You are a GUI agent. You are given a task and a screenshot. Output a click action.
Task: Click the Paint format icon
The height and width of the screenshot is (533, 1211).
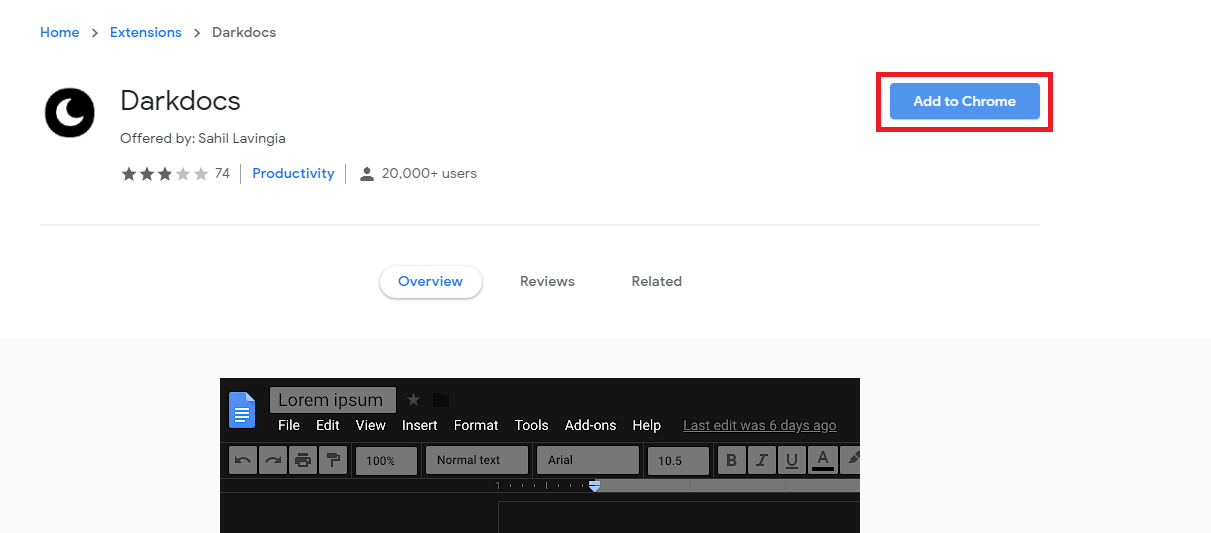[x=333, y=461]
